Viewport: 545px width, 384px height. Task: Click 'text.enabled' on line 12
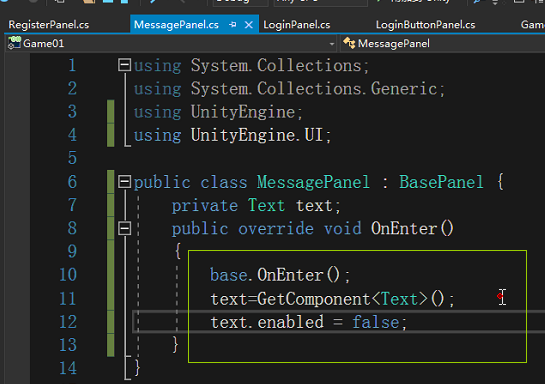point(267,322)
